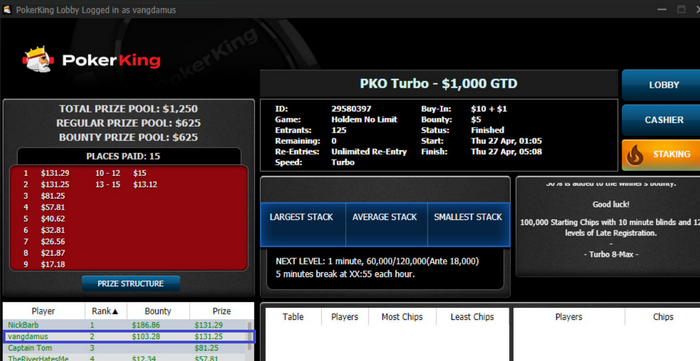Sort by the Bounty column header

(158, 311)
